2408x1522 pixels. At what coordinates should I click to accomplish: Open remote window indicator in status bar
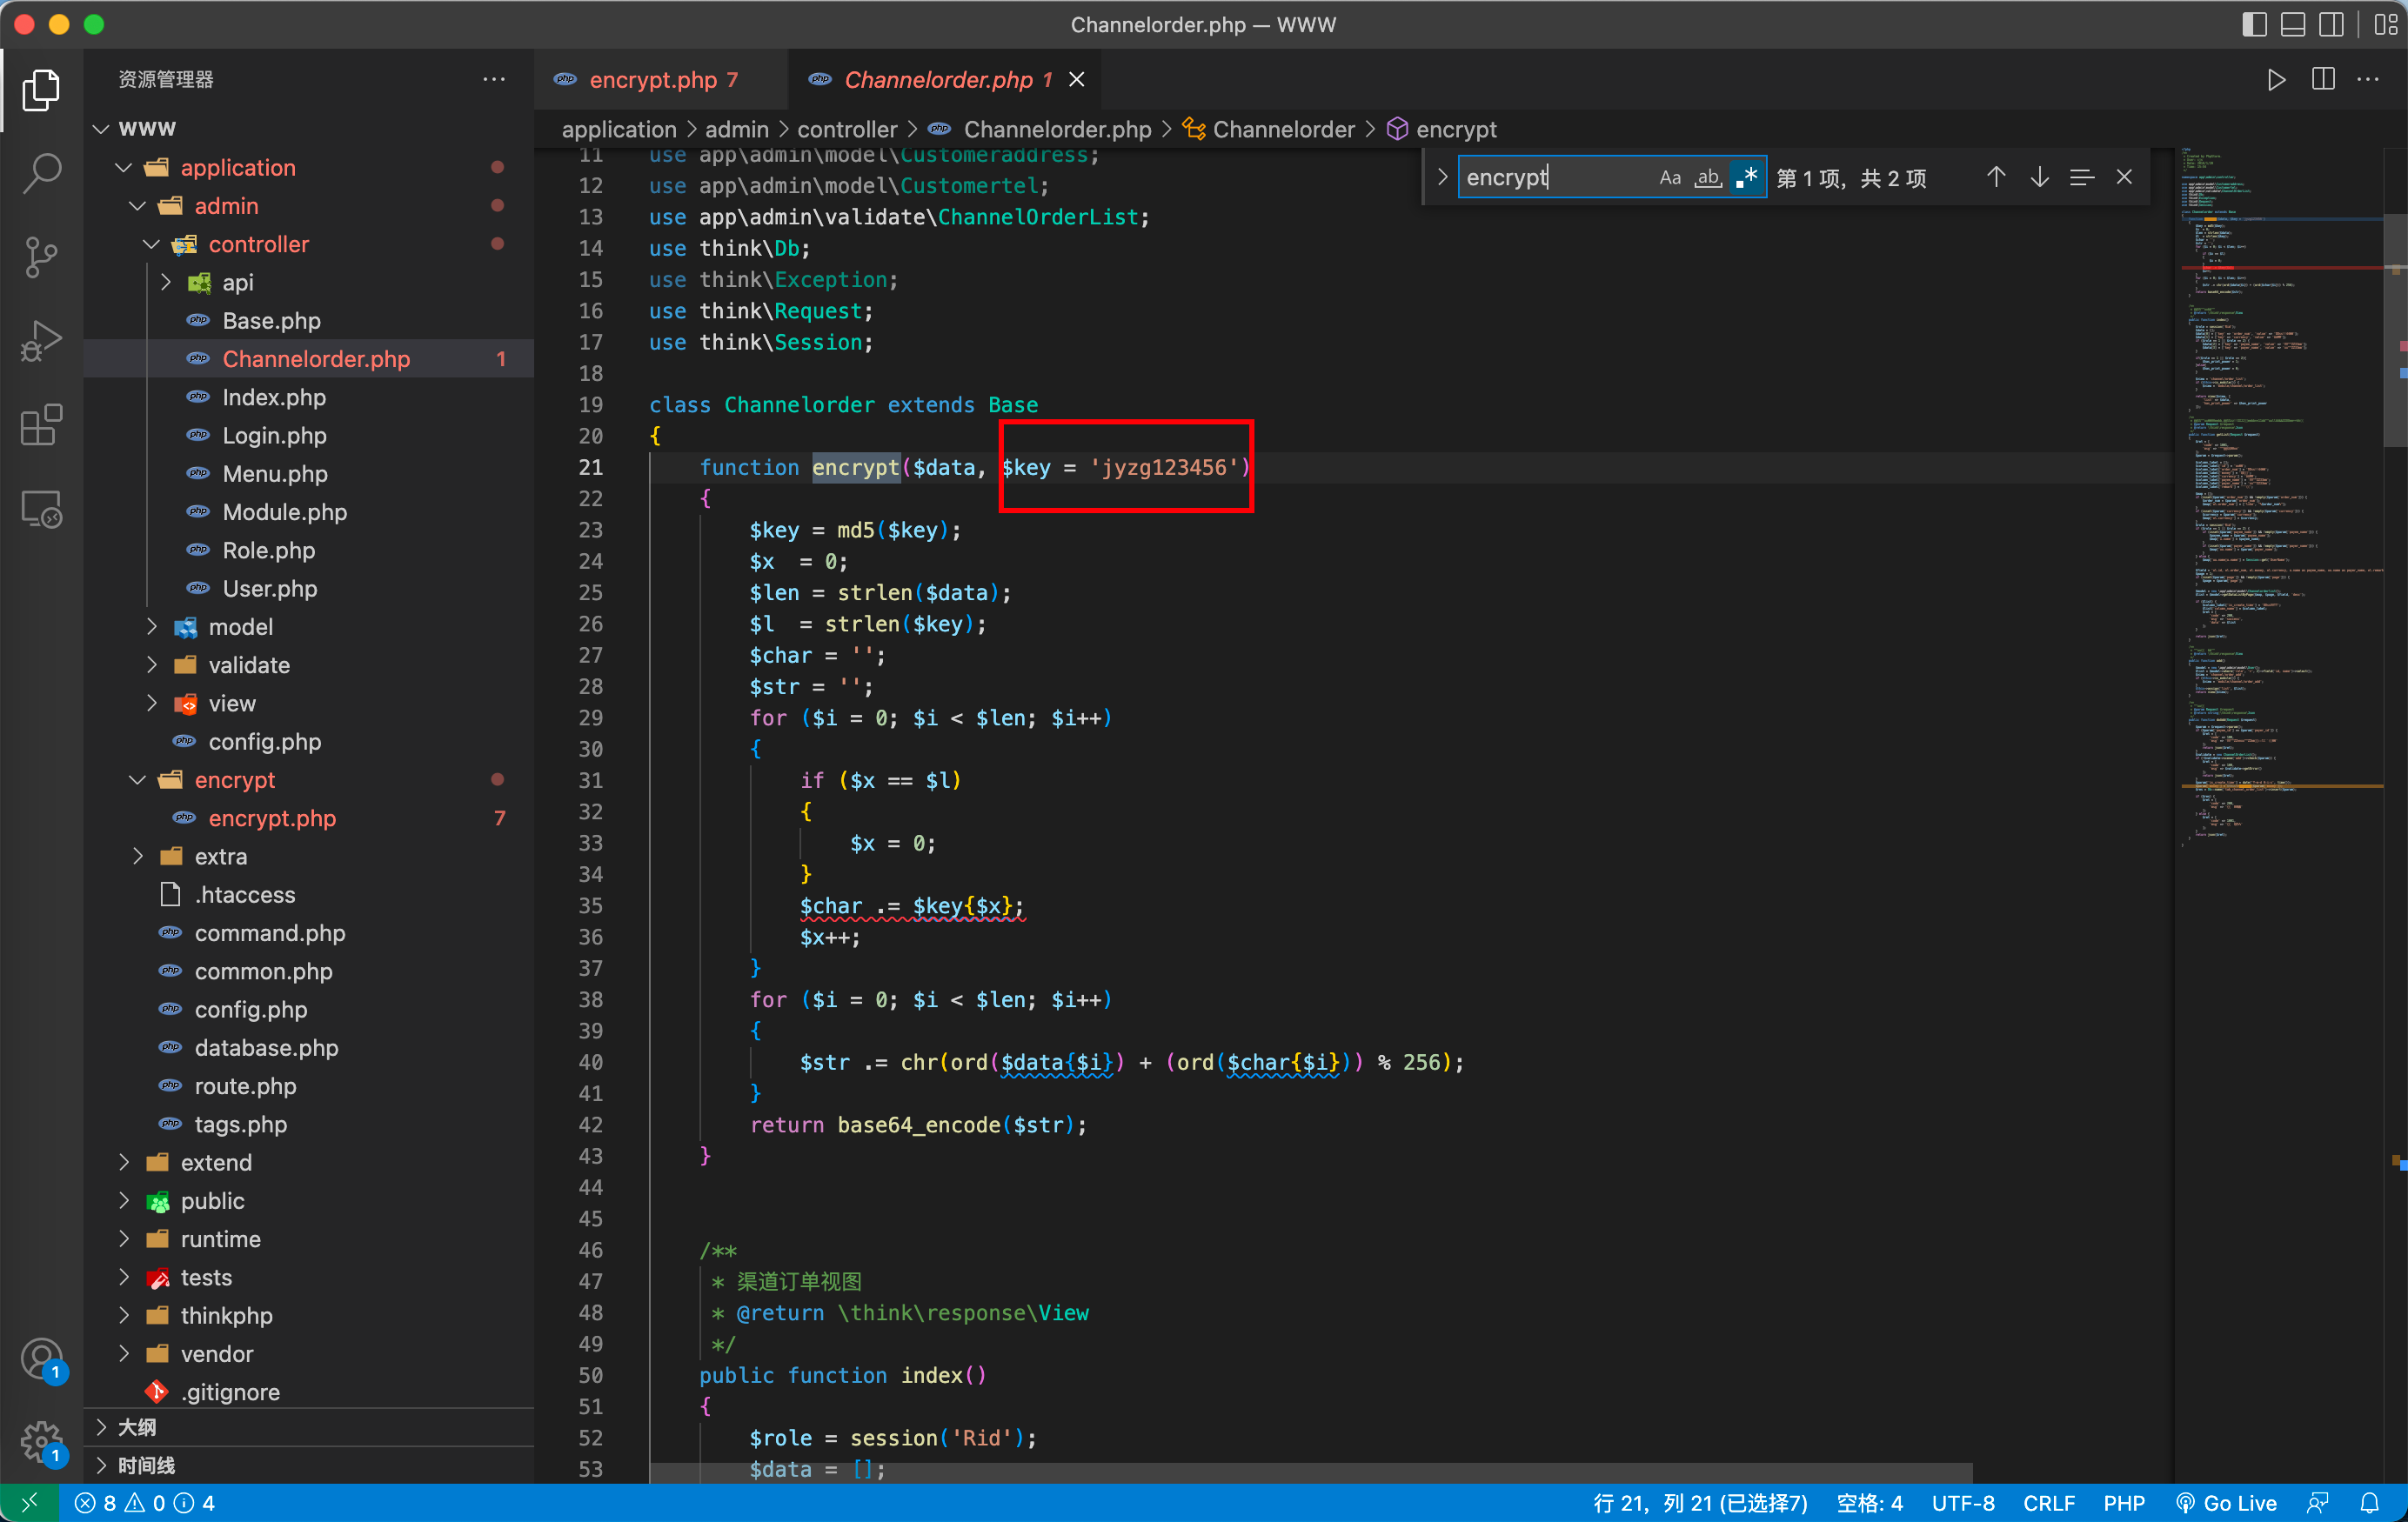(x=29, y=1503)
